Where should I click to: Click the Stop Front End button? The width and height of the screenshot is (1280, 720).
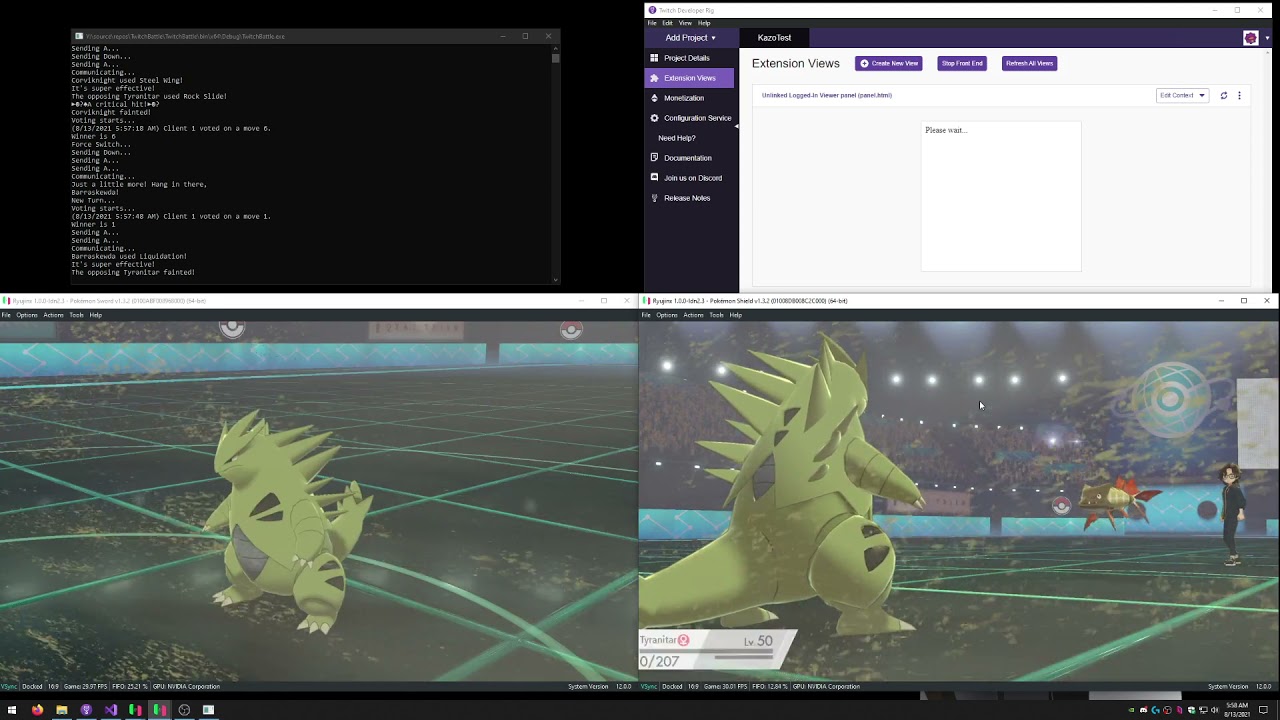962,63
